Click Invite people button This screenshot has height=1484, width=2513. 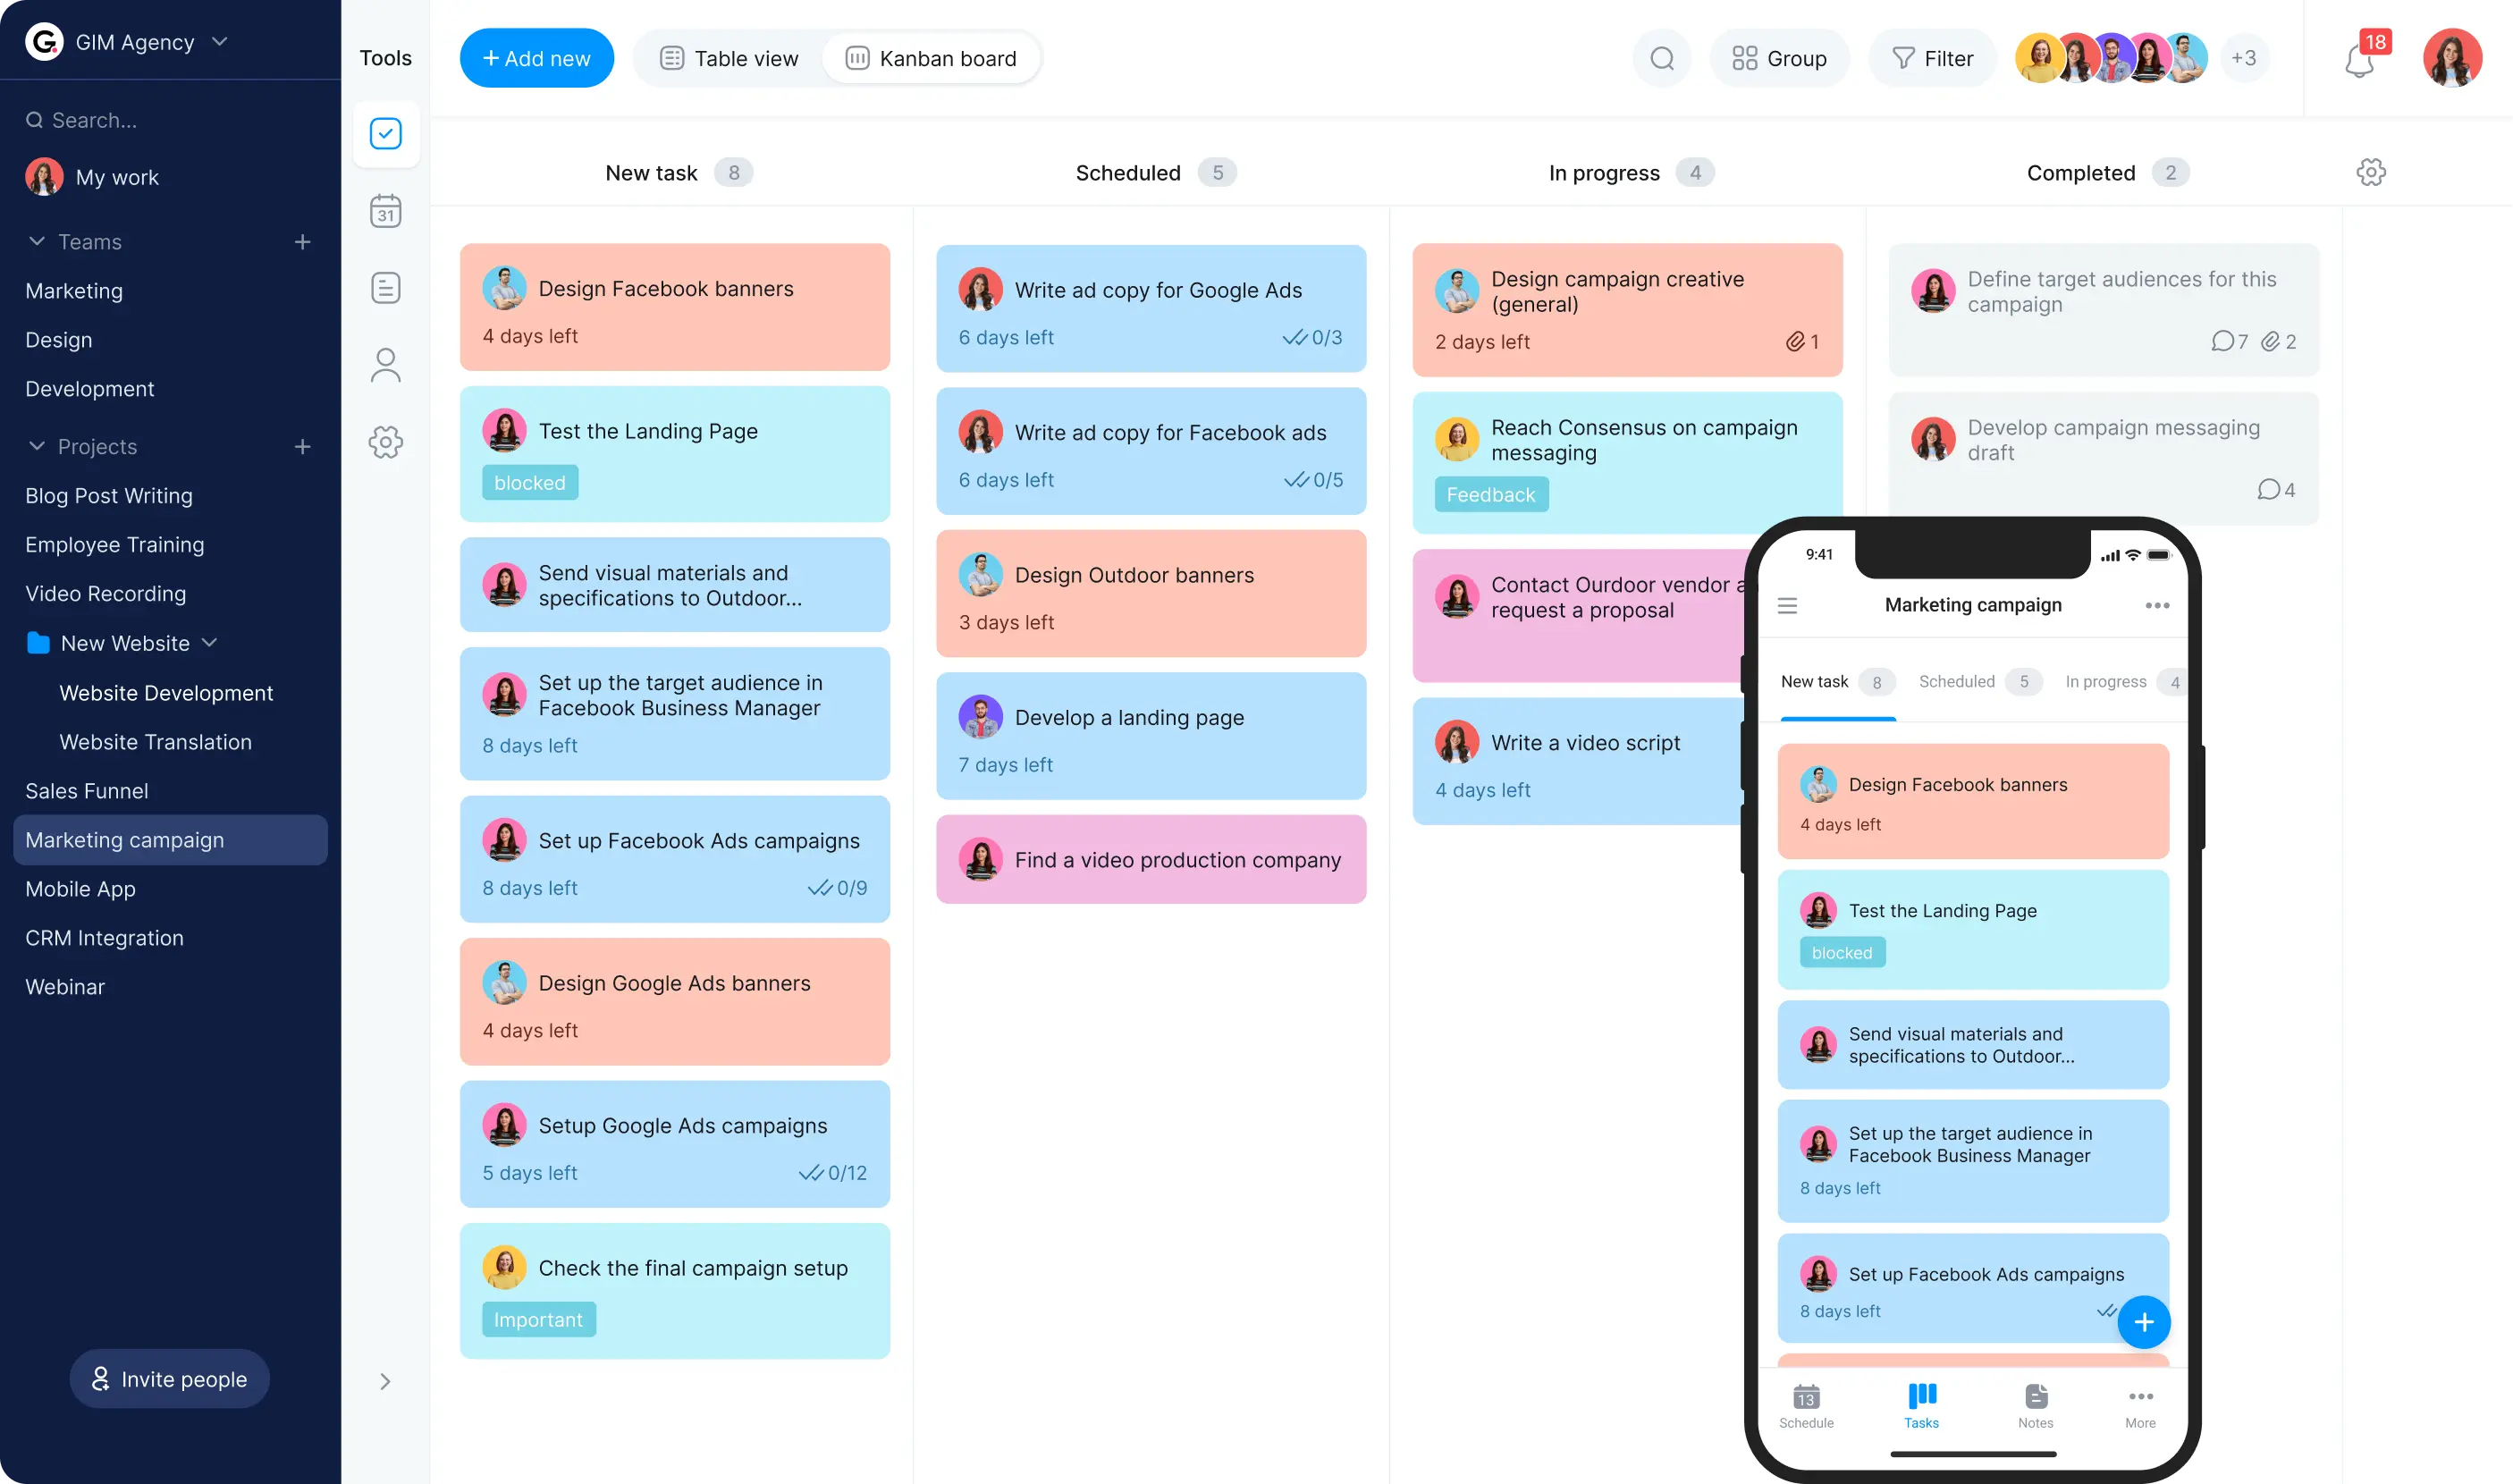pos(170,1378)
